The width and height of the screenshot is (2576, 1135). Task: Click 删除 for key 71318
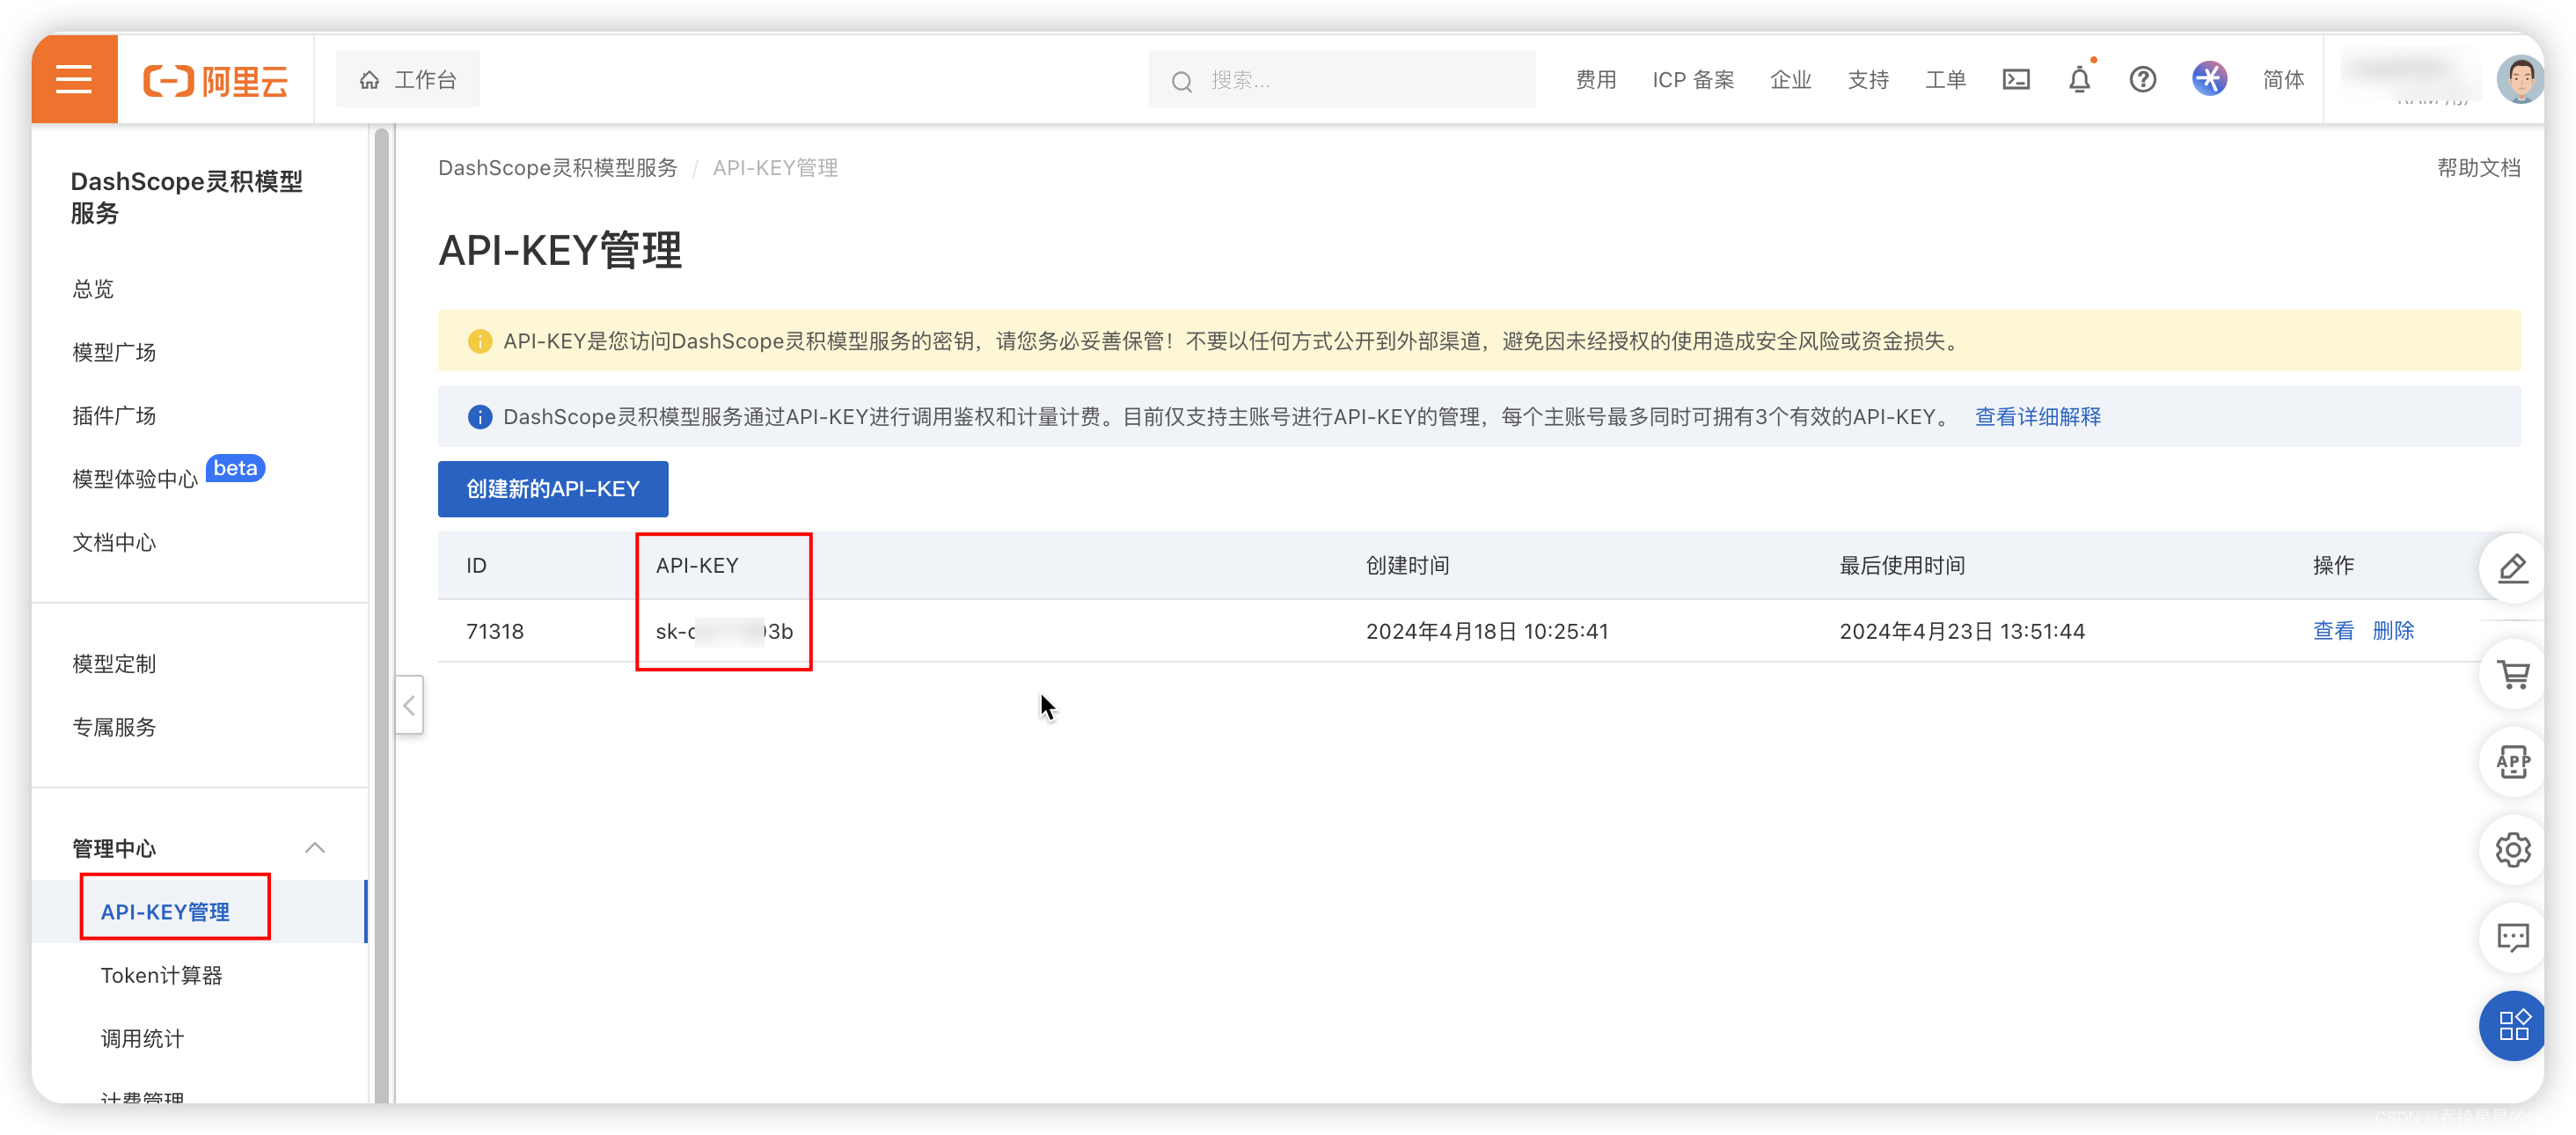(x=2392, y=631)
